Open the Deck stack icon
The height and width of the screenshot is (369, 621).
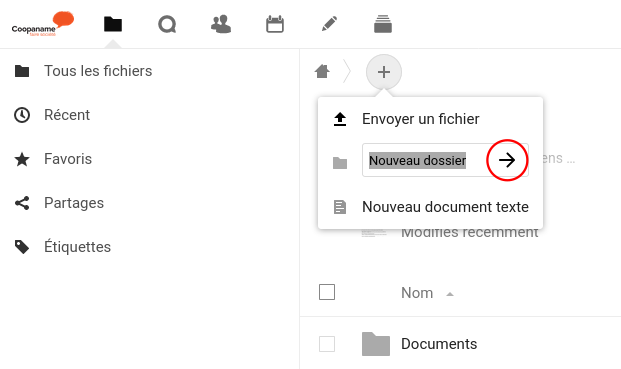click(383, 24)
